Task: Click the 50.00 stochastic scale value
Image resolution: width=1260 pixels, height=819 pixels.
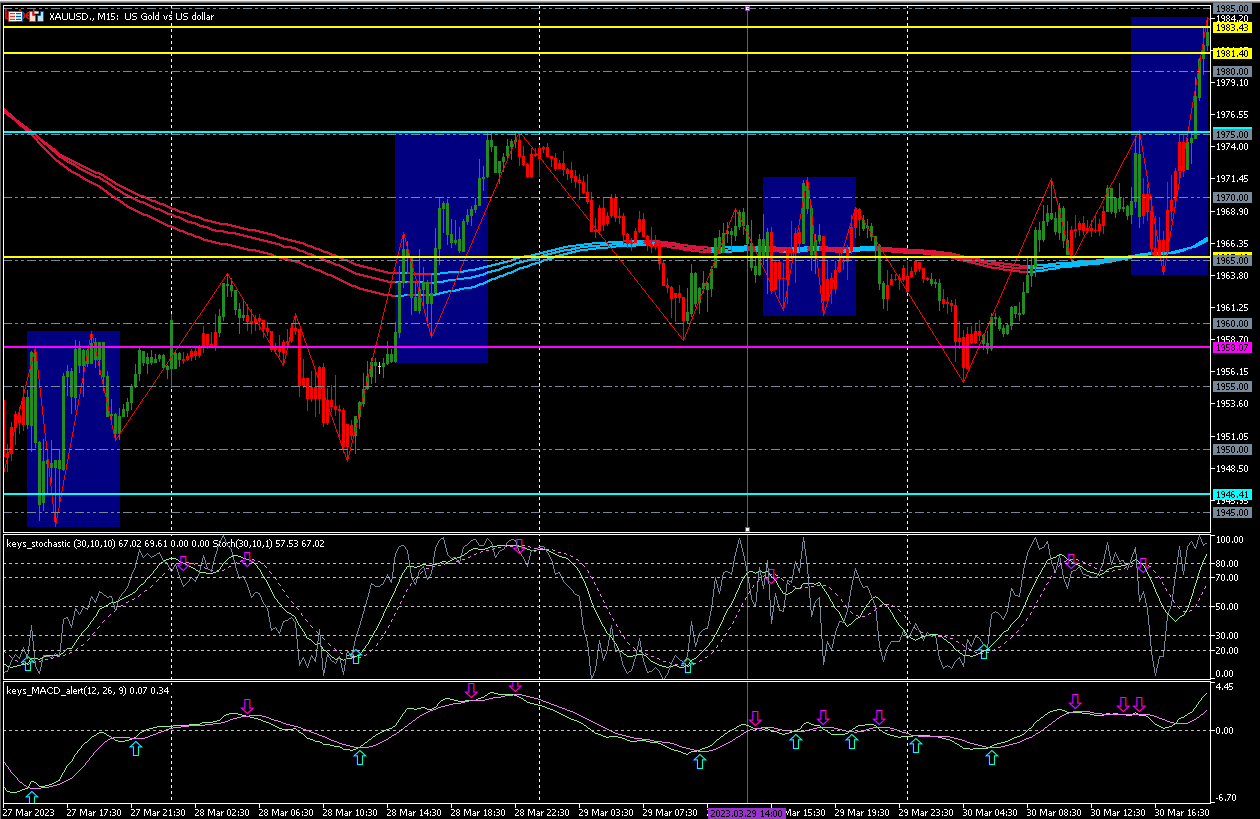Action: pyautogui.click(x=1227, y=606)
